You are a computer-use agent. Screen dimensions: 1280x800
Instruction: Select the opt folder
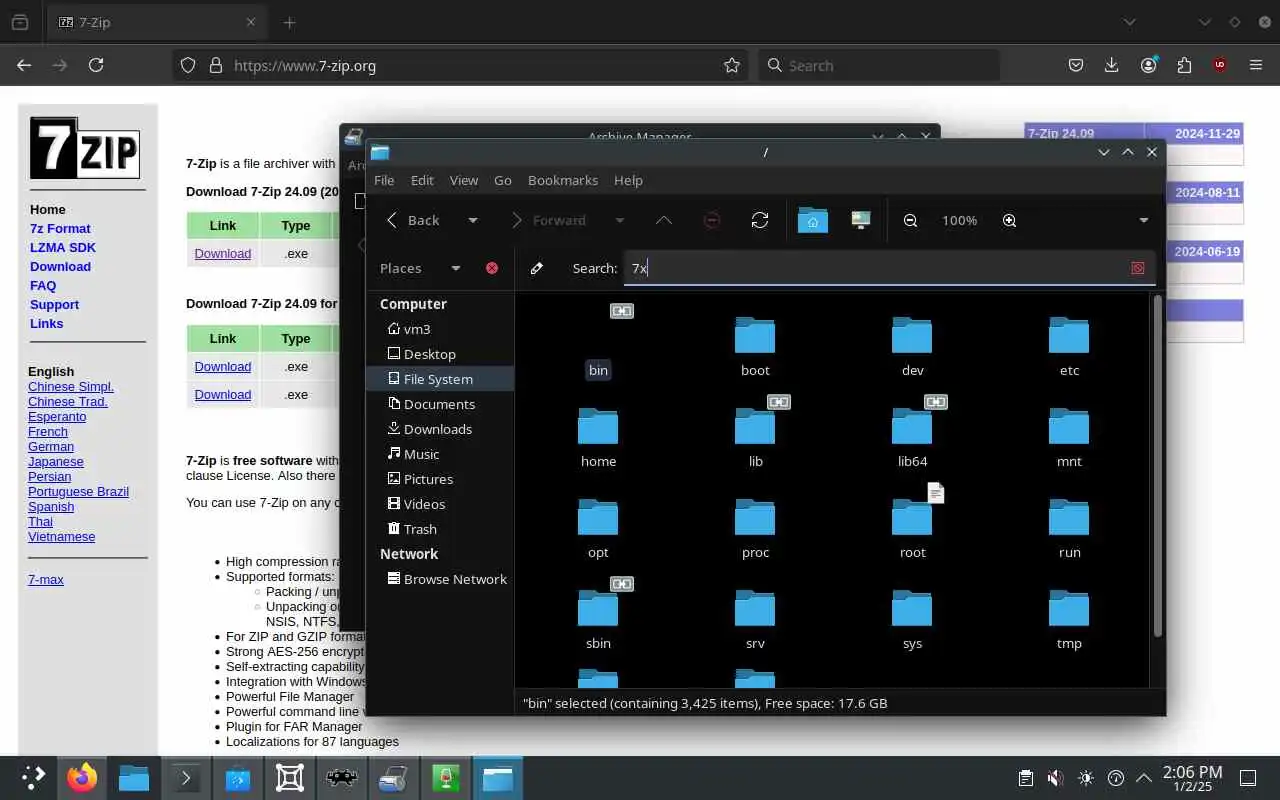pyautogui.click(x=598, y=529)
